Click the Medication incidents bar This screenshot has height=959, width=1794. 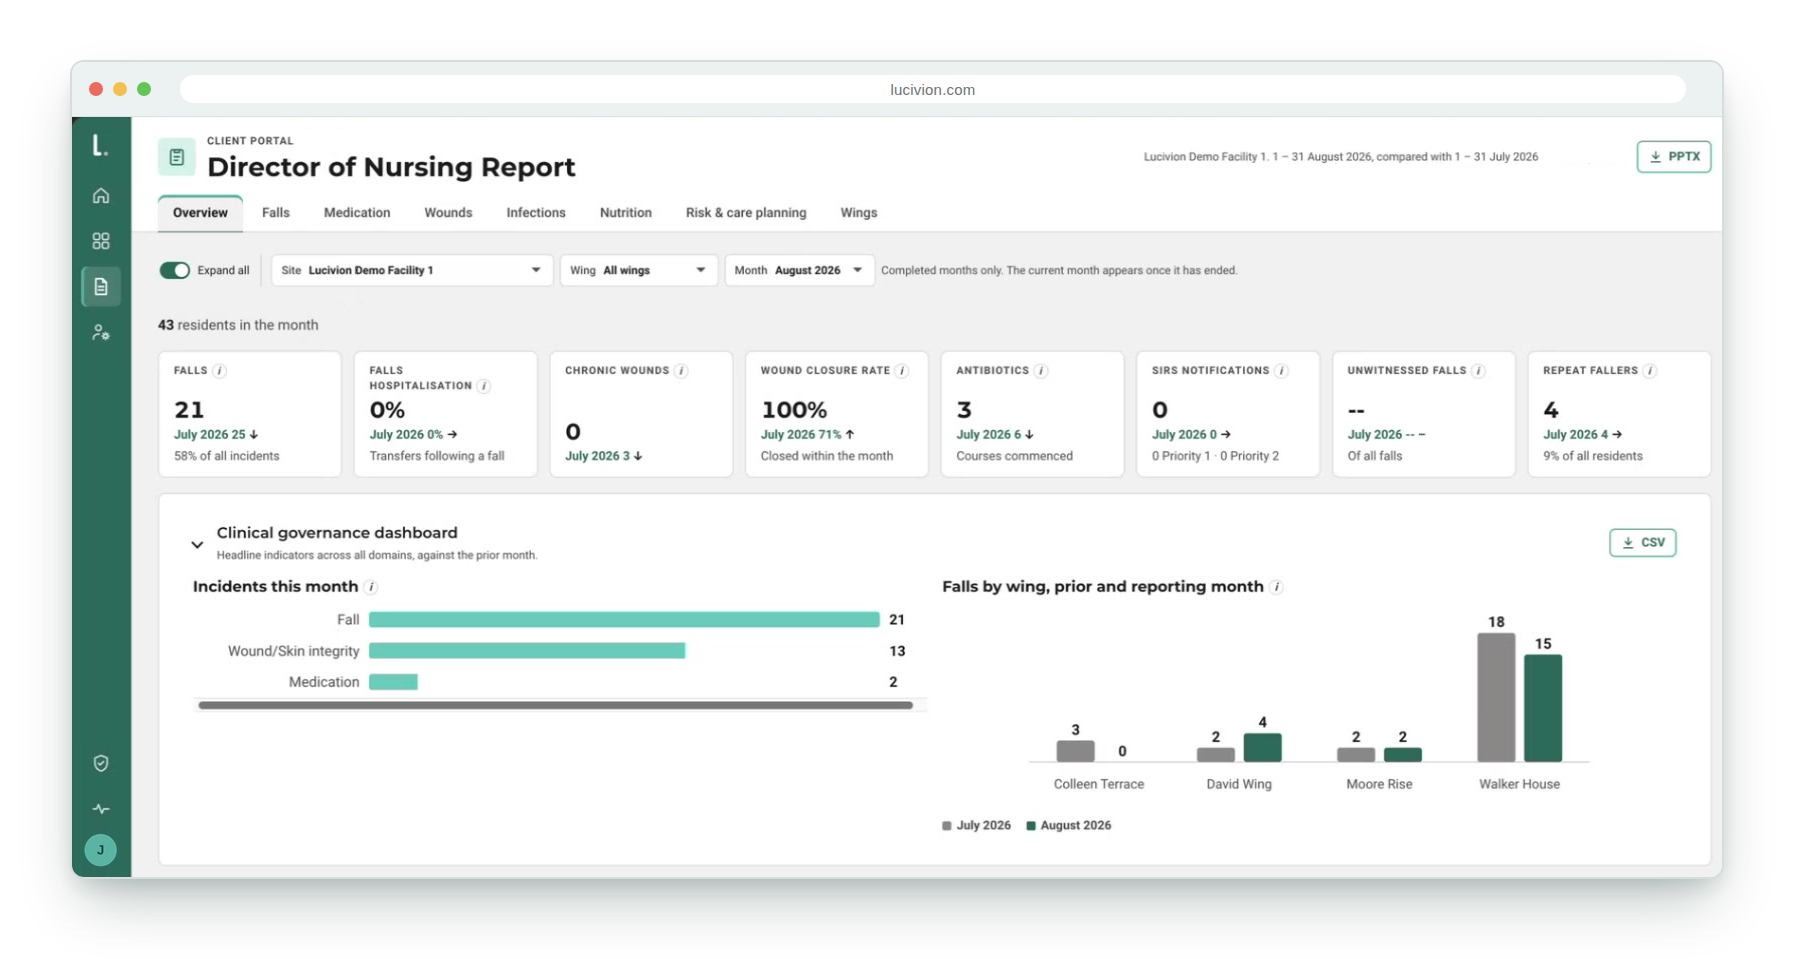[393, 682]
